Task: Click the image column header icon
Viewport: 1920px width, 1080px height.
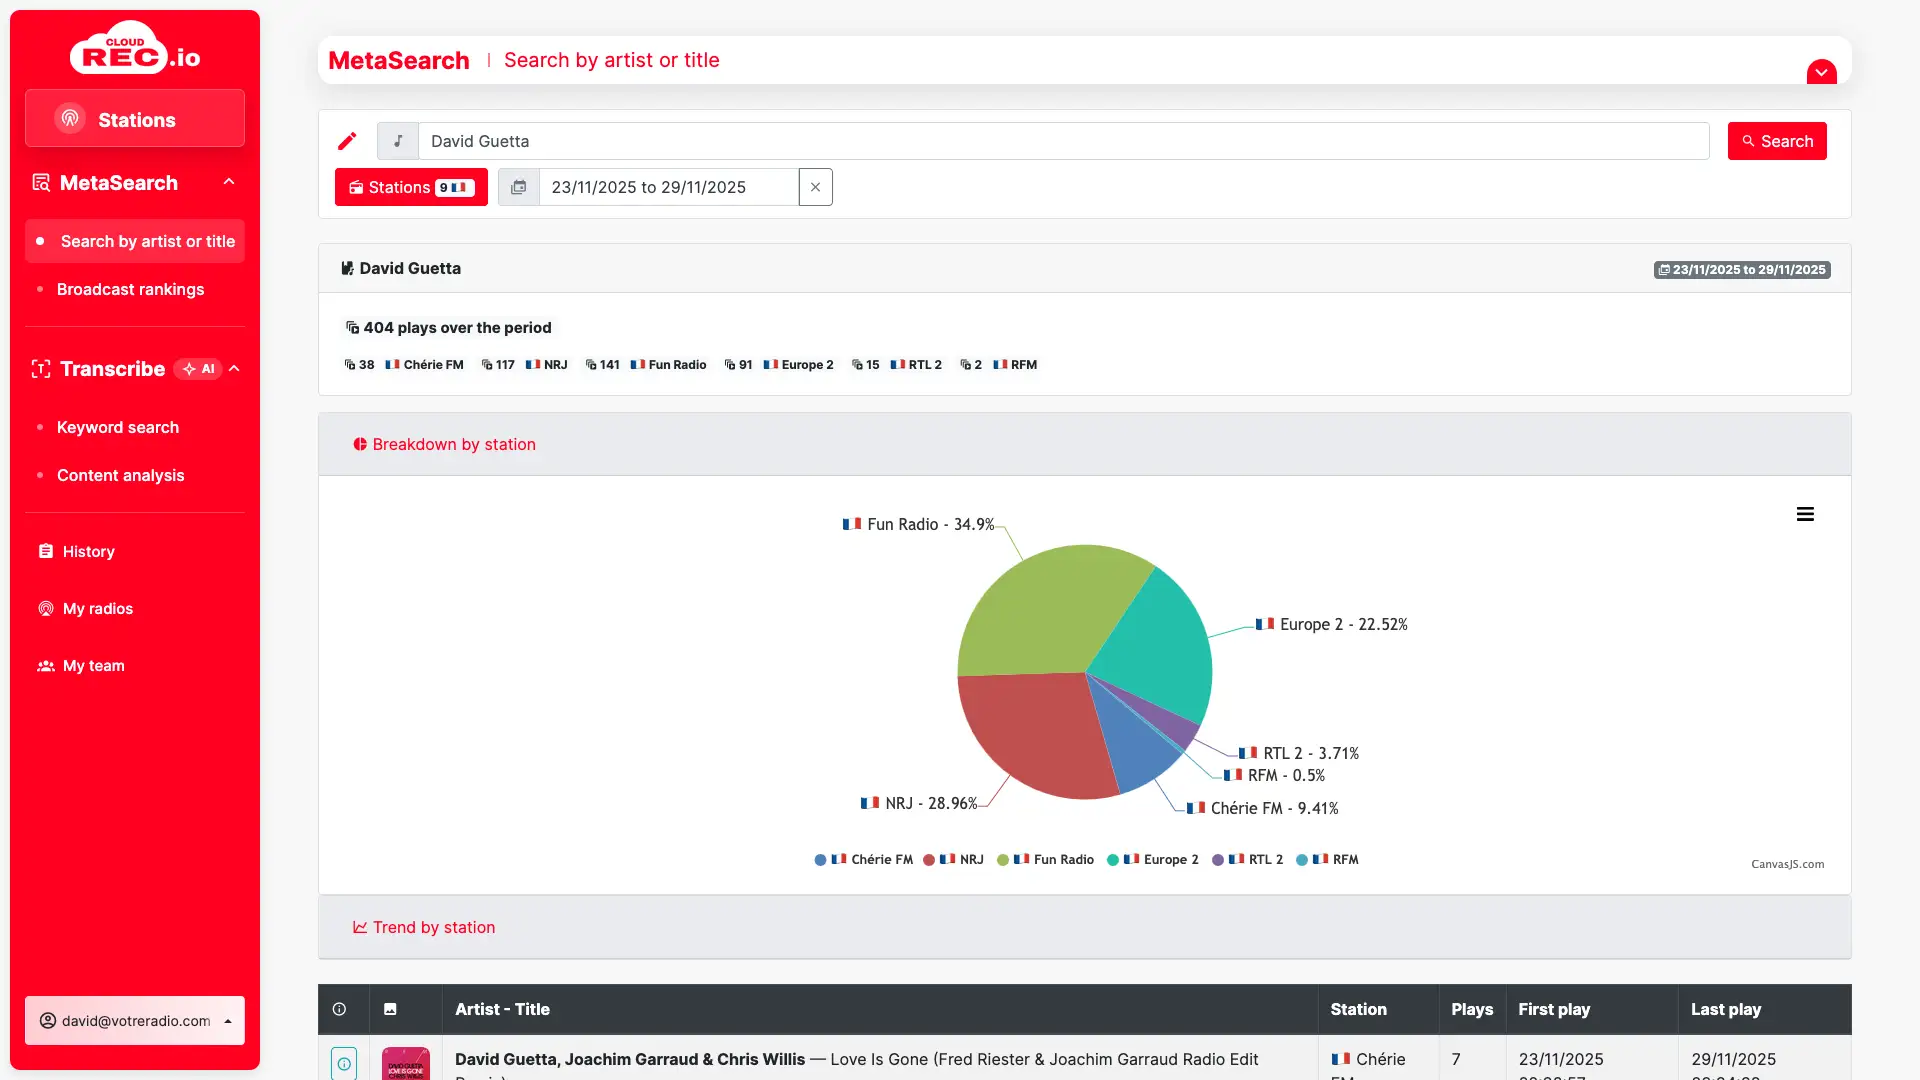Action: [390, 1009]
